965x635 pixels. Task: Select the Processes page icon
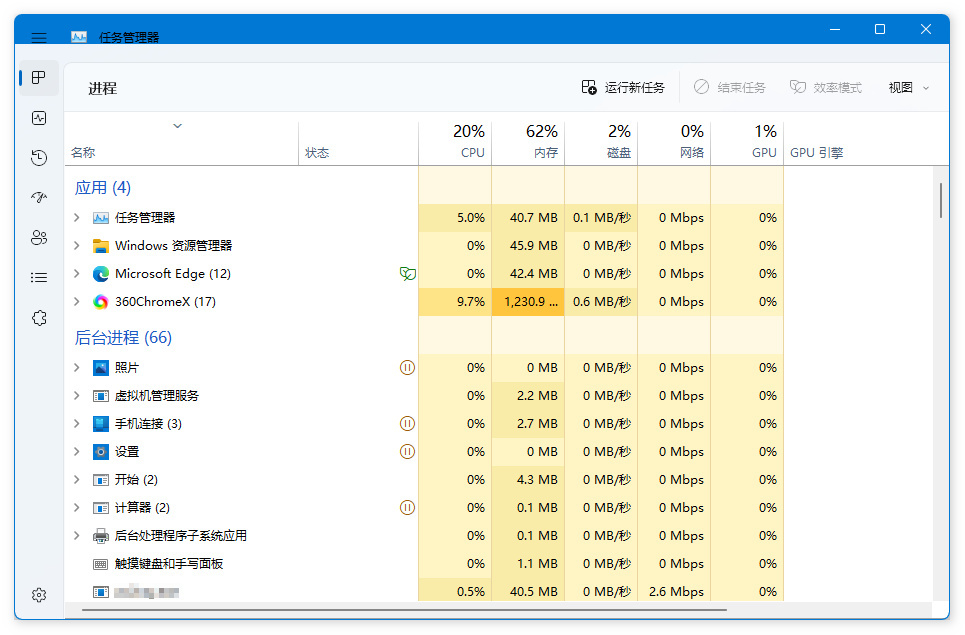39,78
